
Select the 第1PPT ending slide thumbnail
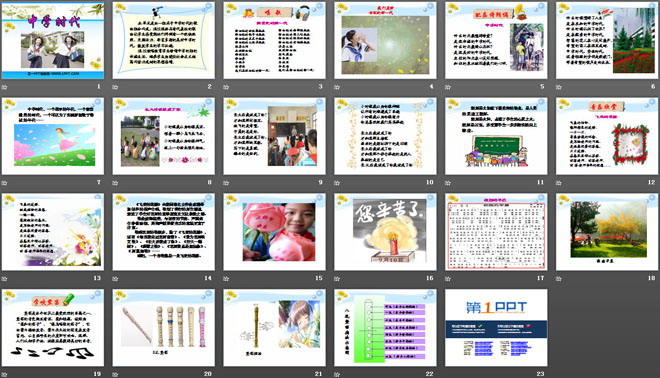click(496, 327)
